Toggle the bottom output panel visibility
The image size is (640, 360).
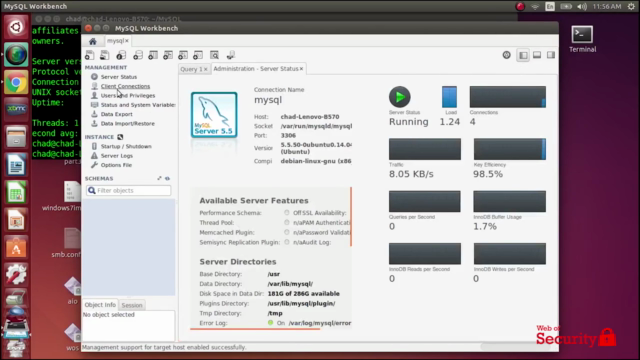537,55
